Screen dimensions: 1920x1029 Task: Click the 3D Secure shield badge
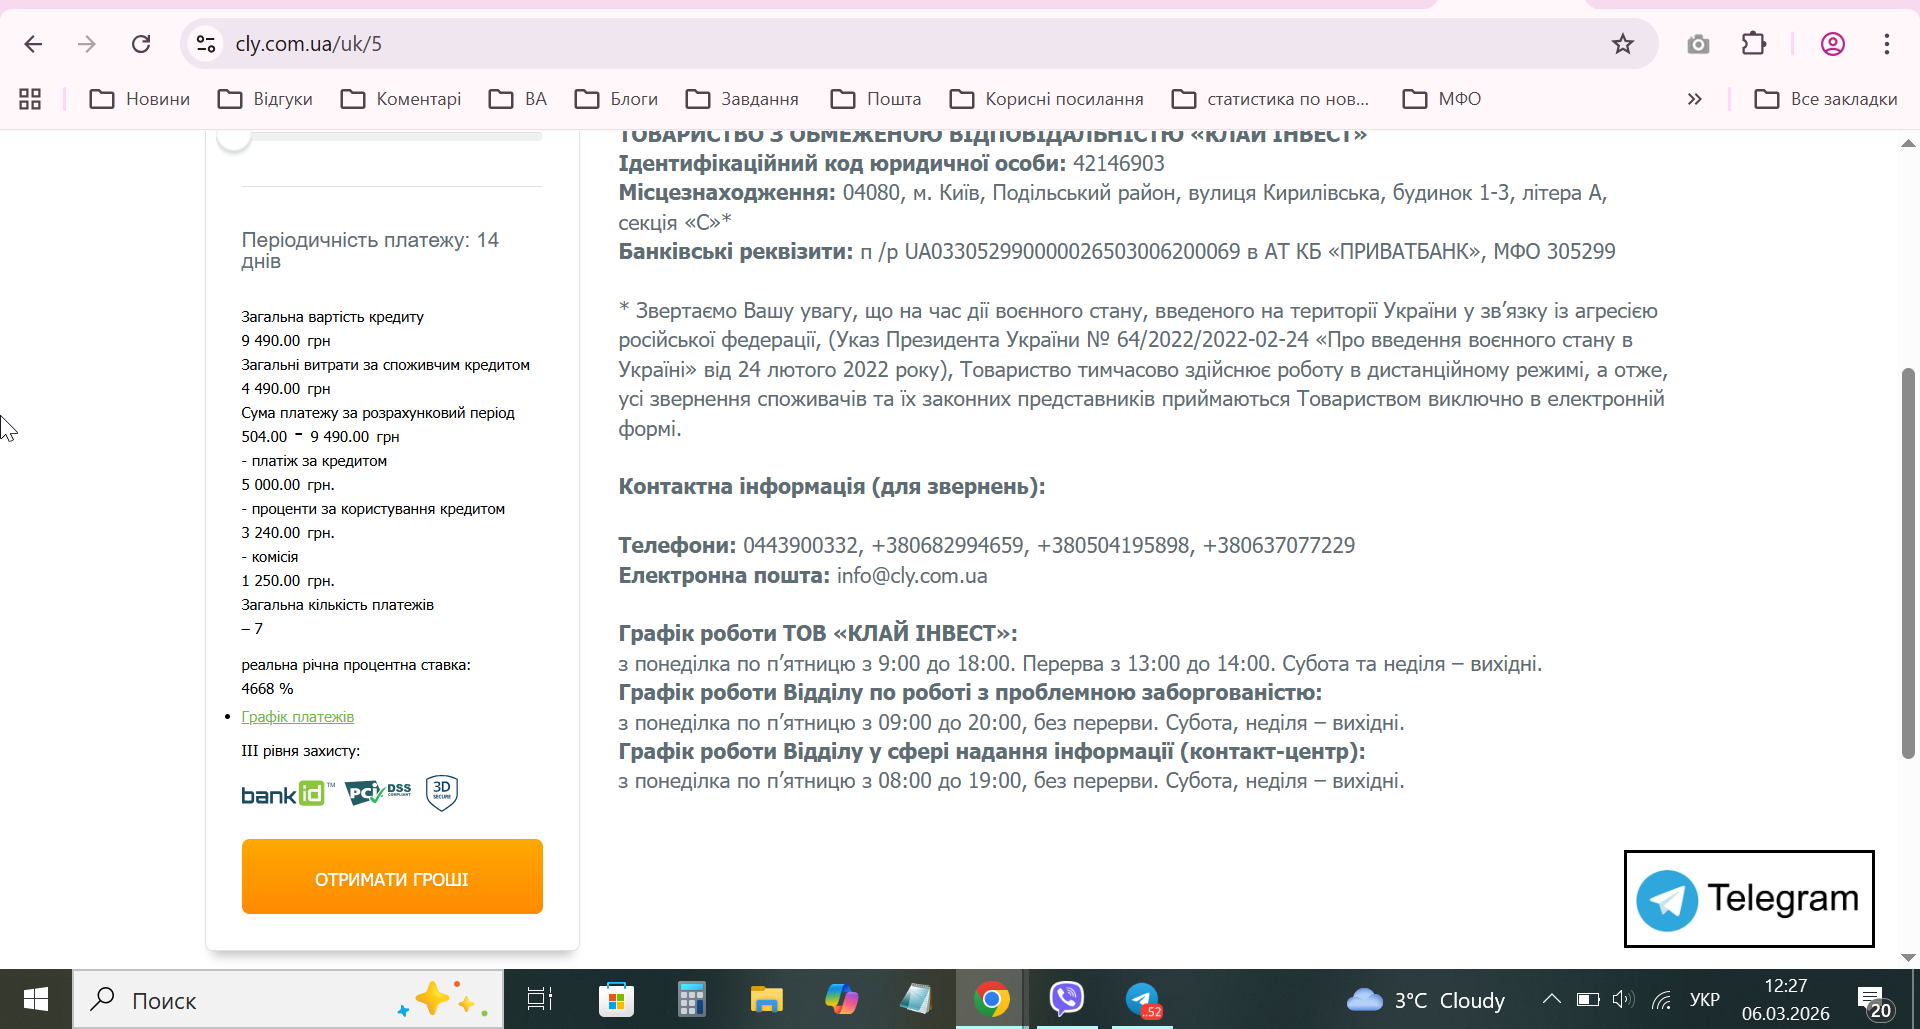(x=442, y=793)
